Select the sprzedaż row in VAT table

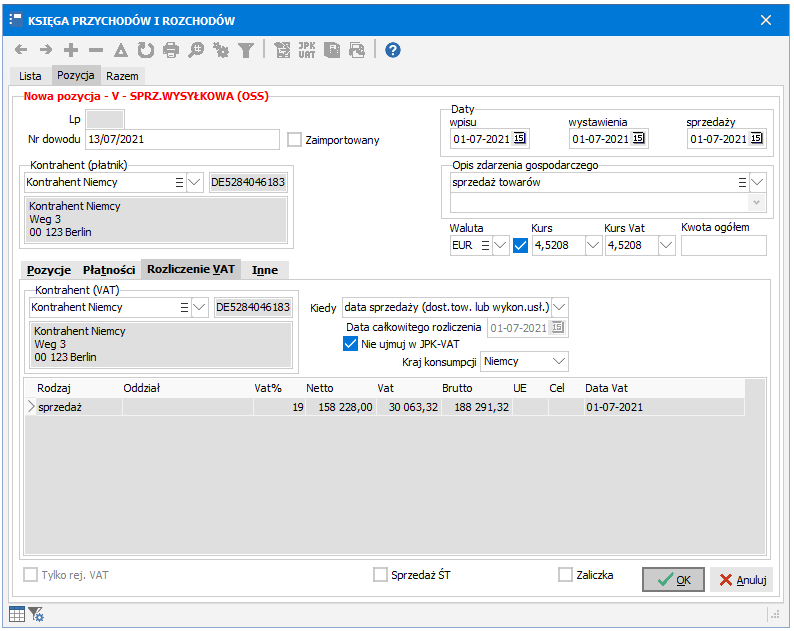point(385,407)
